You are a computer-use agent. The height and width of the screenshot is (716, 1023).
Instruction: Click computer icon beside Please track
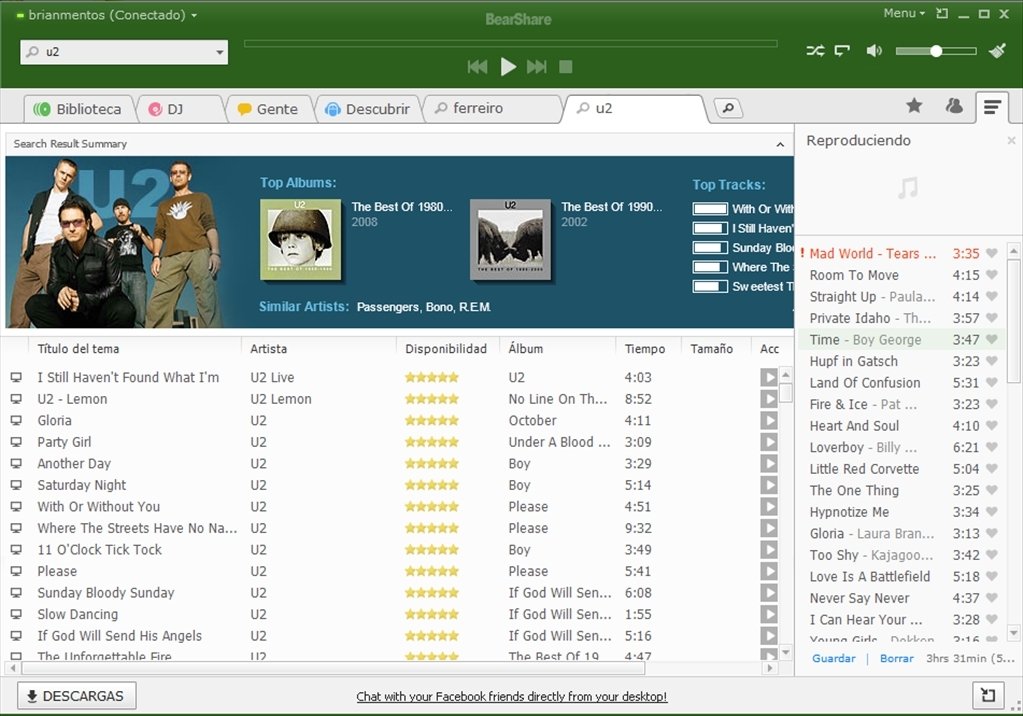tap(16, 571)
